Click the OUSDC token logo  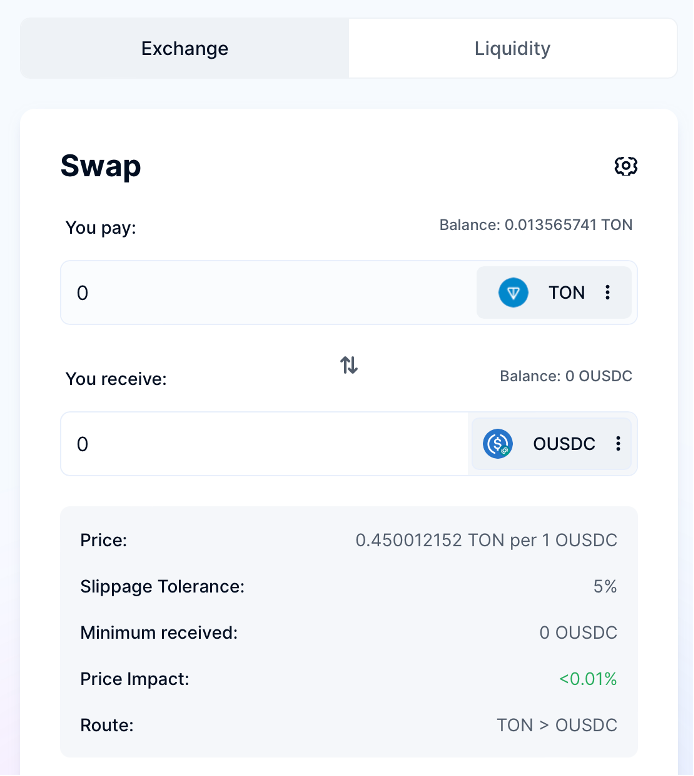click(498, 444)
